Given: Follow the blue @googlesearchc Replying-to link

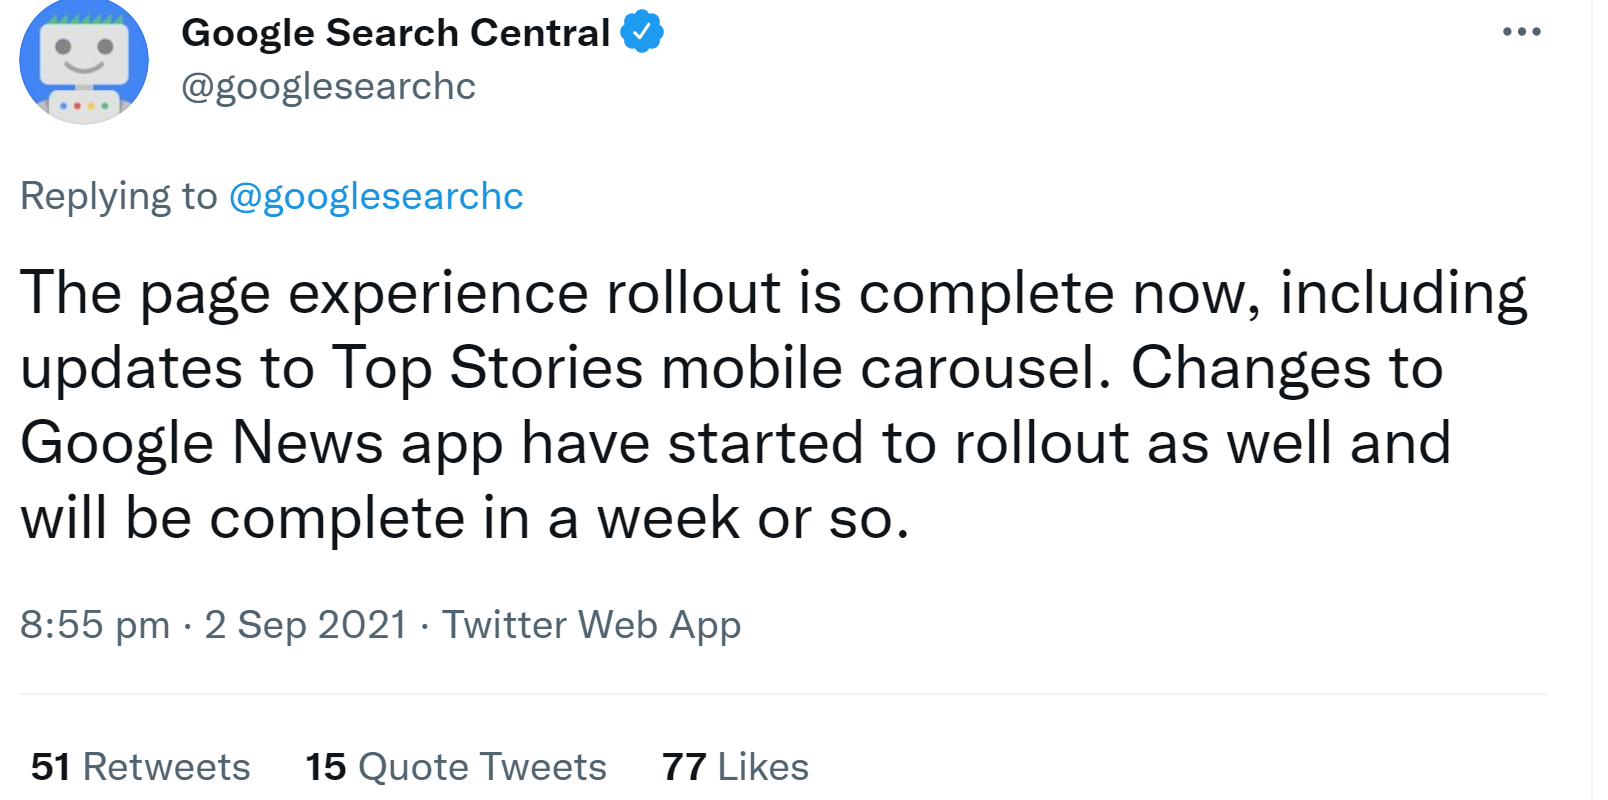Looking at the screenshot, I should [376, 196].
